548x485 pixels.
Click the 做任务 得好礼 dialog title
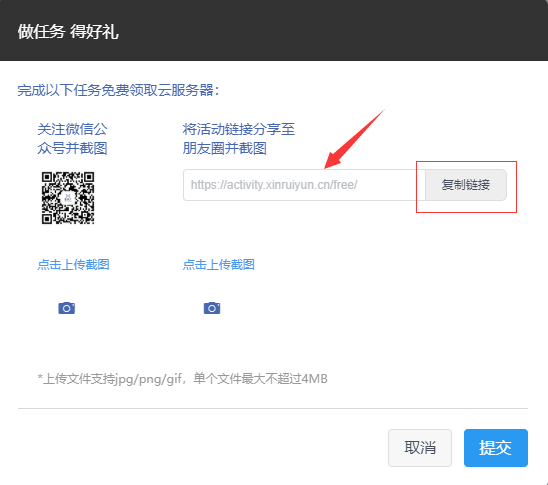pyautogui.click(x=68, y=32)
